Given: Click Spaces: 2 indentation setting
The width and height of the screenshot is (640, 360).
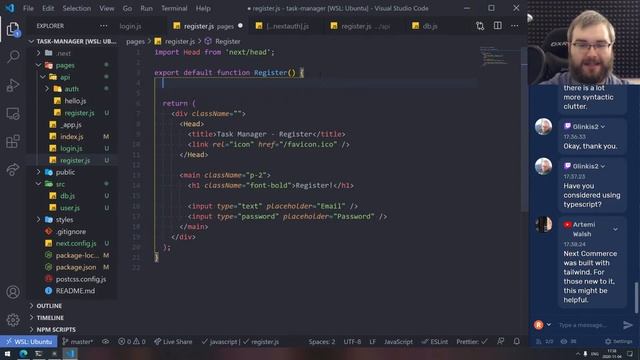Looking at the screenshot, I should pyautogui.click(x=322, y=342).
